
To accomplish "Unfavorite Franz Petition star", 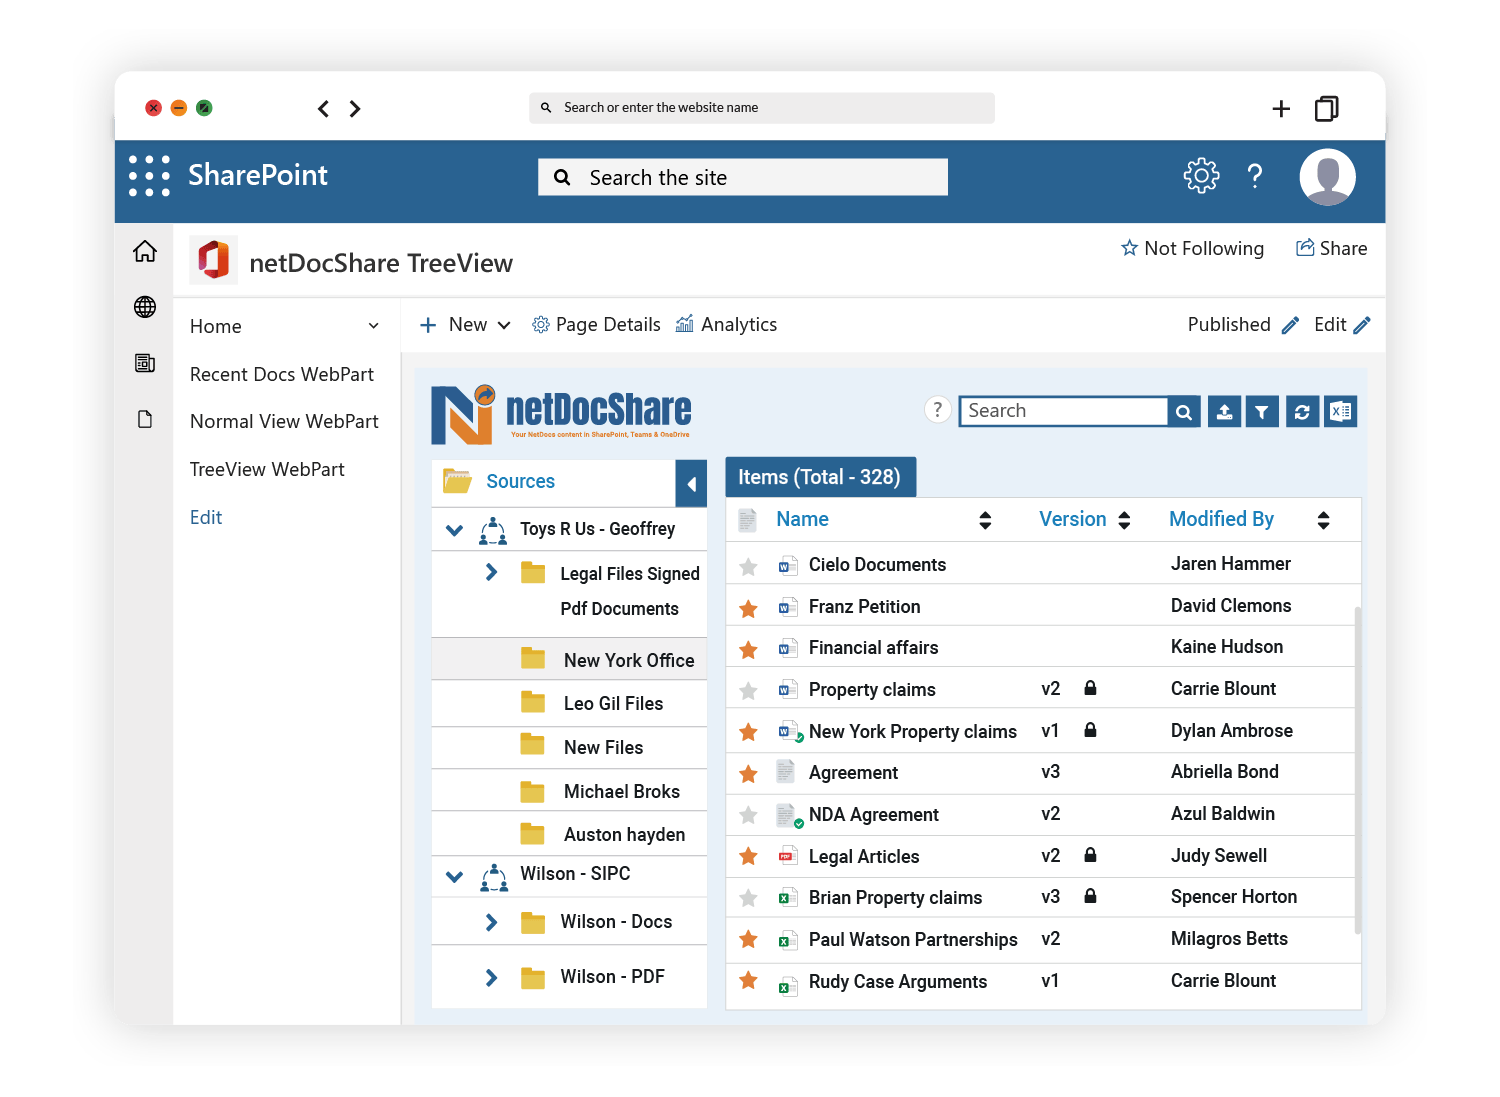I will (x=748, y=608).
